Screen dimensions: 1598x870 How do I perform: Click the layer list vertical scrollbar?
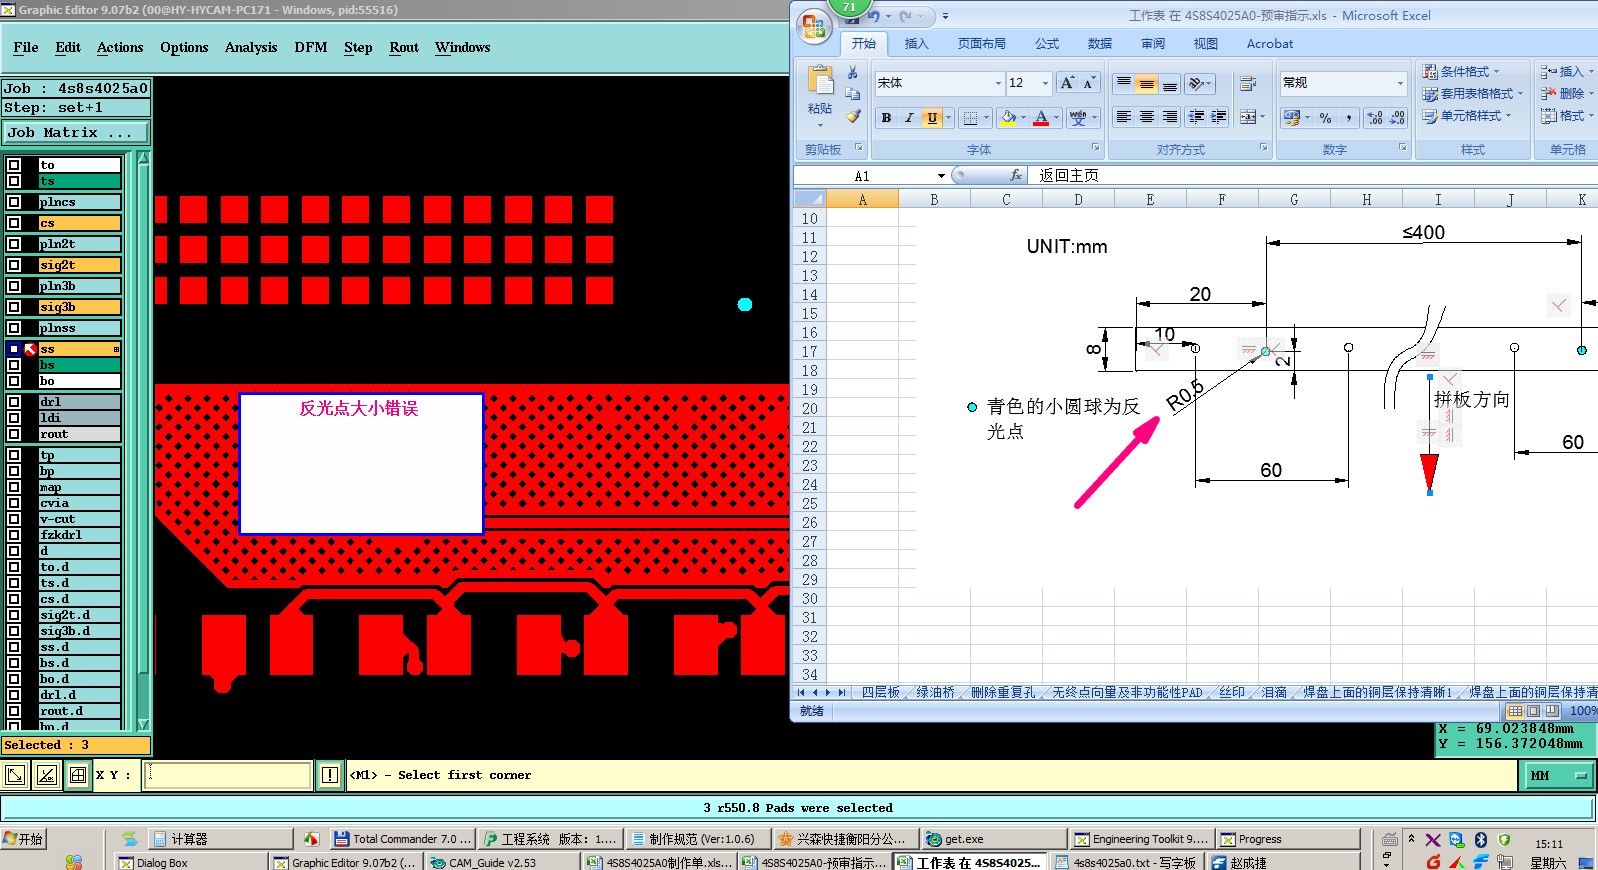pyautogui.click(x=143, y=441)
